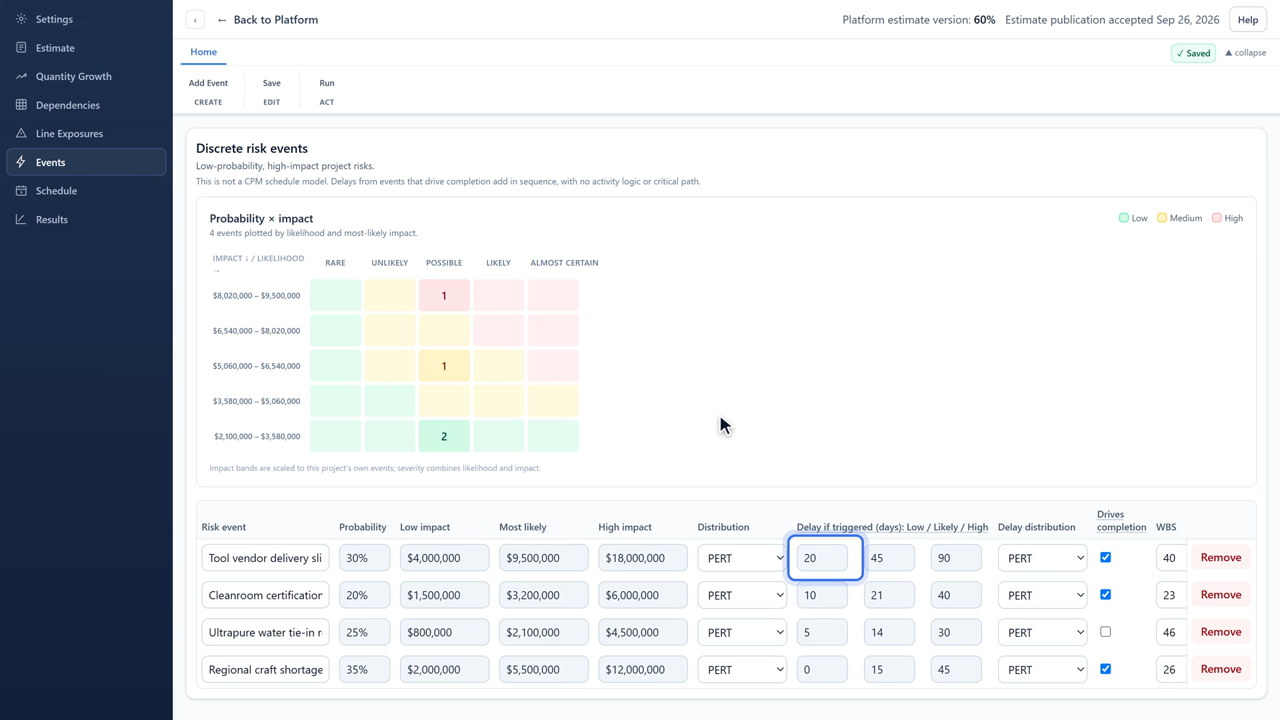Open the Dependencies grid icon

(x=21, y=105)
